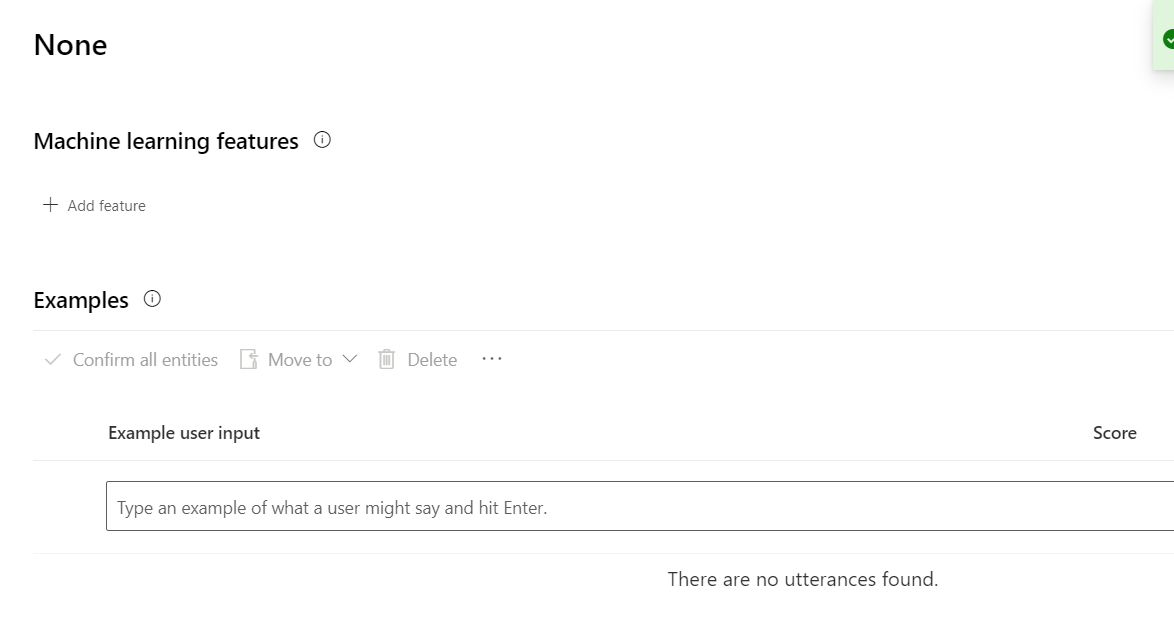This screenshot has height=618, width=1174.
Task: Click the Machine learning features info icon
Action: click(322, 140)
